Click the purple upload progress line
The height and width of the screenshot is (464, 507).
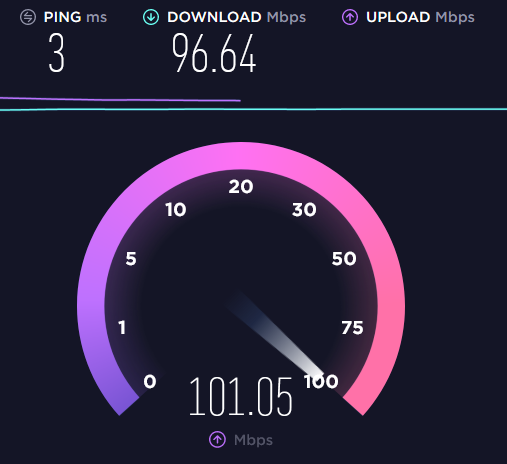120,99
